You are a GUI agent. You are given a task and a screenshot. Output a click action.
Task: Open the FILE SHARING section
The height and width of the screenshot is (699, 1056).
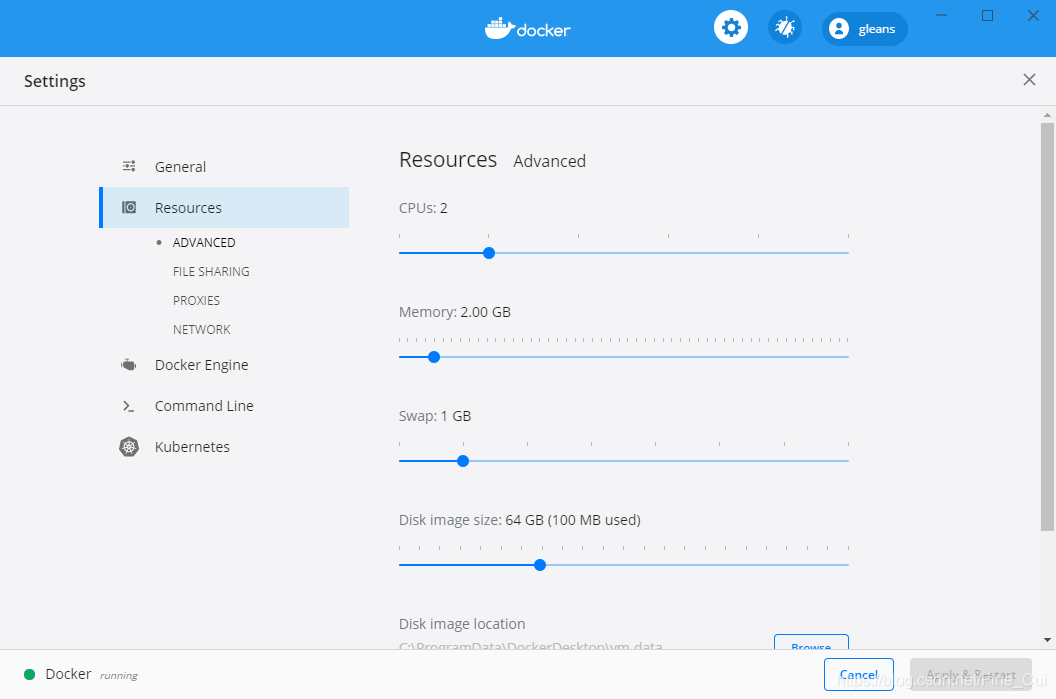(211, 271)
